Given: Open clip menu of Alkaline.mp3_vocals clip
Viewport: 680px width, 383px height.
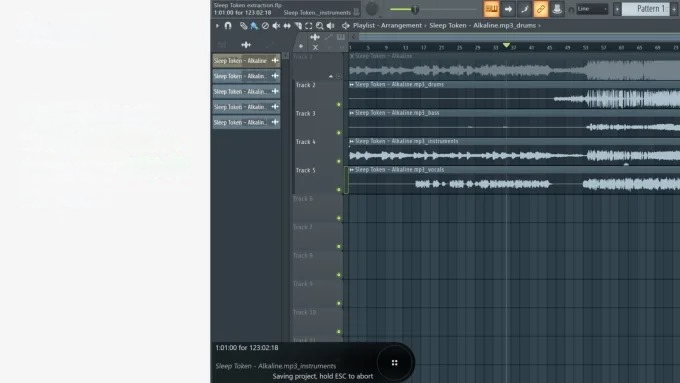Looking at the screenshot, I should click(352, 170).
